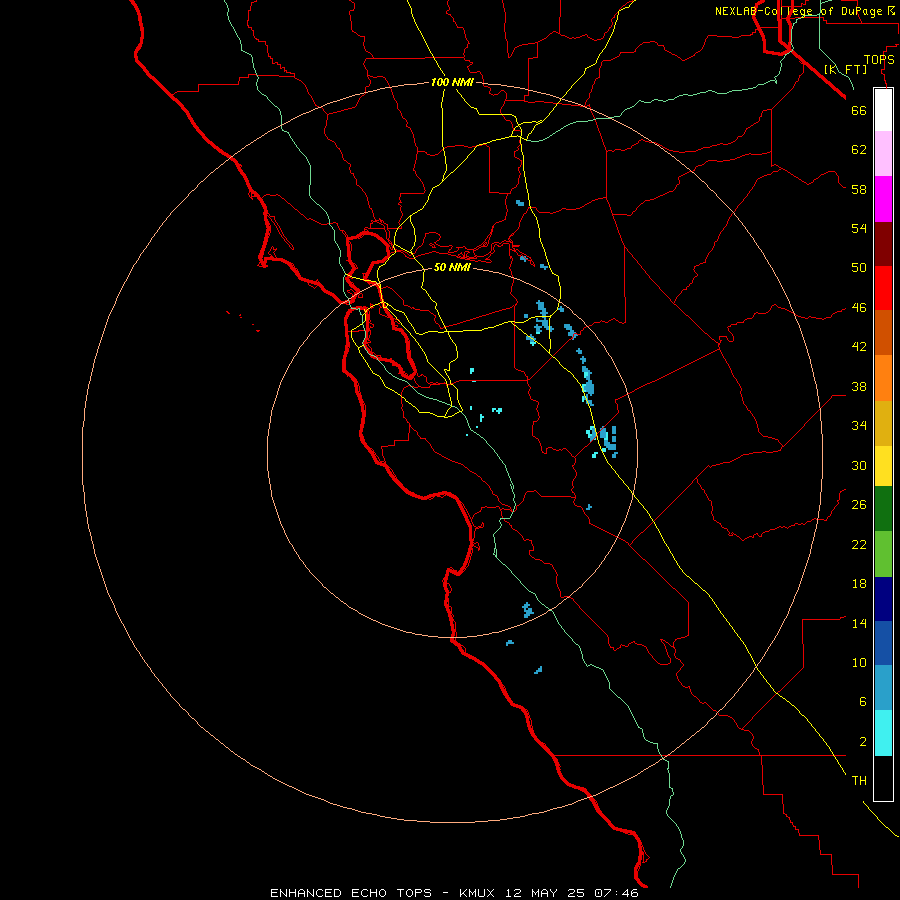Click the 18 legend scale value
This screenshot has width=900, height=900.
[859, 584]
